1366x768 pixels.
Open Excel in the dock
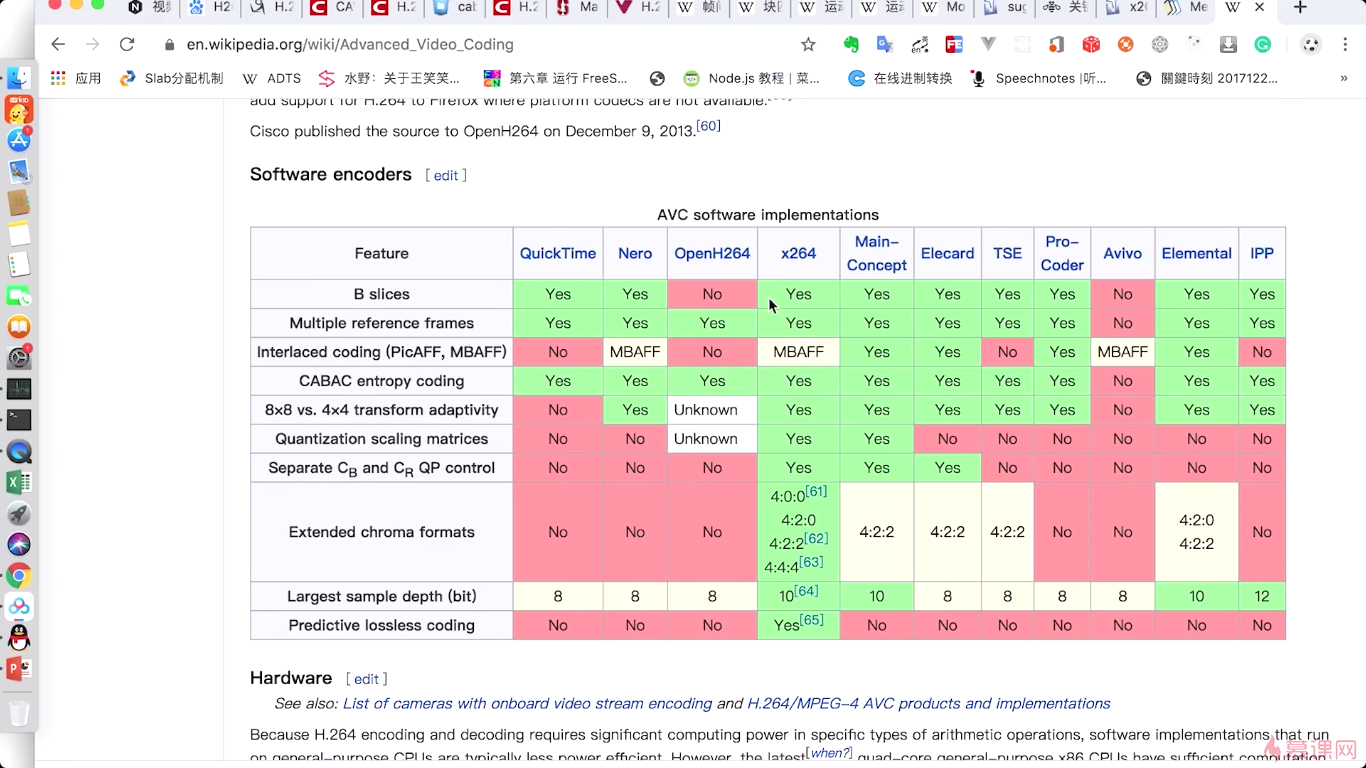pyautogui.click(x=19, y=483)
